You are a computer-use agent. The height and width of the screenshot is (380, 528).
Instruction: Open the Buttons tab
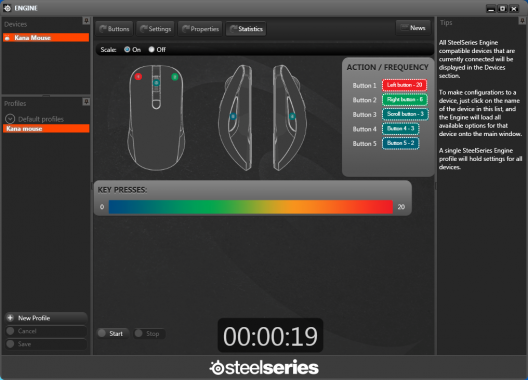(114, 29)
